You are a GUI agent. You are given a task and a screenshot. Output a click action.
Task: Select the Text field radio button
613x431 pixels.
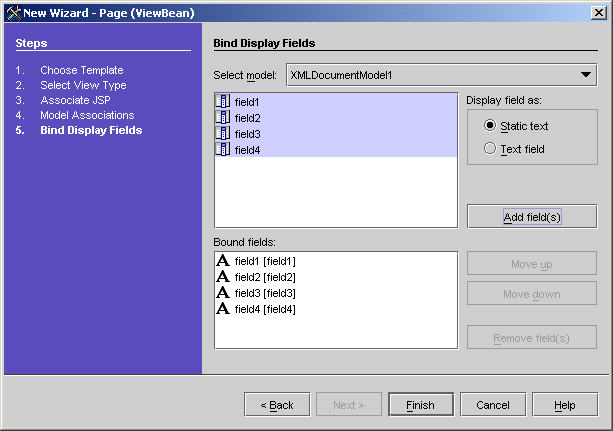(x=489, y=149)
